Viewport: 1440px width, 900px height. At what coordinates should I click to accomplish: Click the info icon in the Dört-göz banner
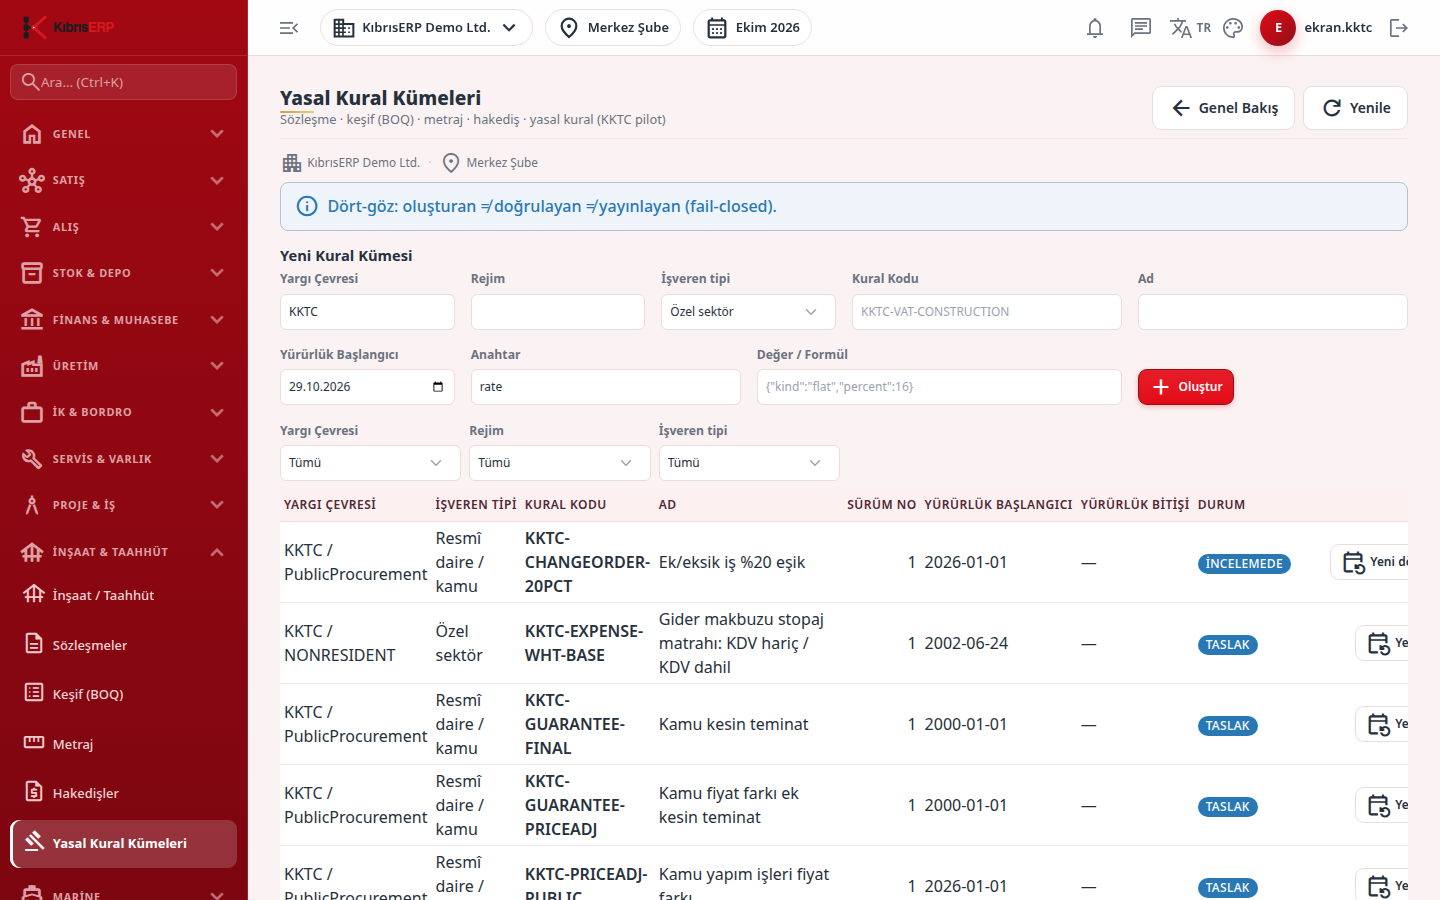coord(308,207)
